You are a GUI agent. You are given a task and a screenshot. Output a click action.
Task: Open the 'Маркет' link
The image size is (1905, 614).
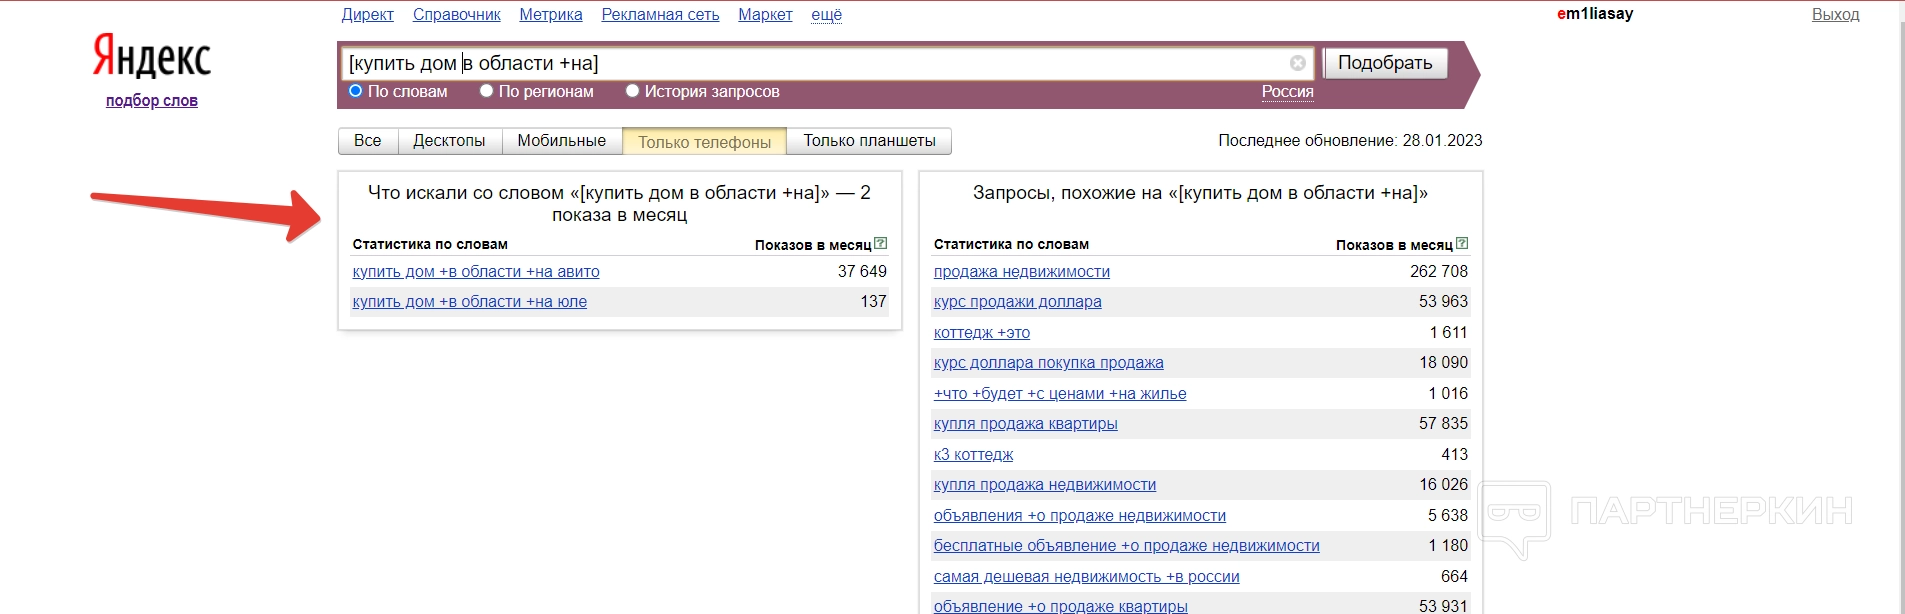(x=765, y=14)
